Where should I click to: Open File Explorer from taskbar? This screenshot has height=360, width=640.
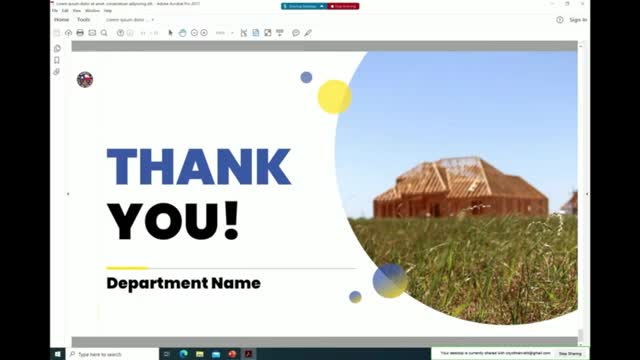[200, 354]
